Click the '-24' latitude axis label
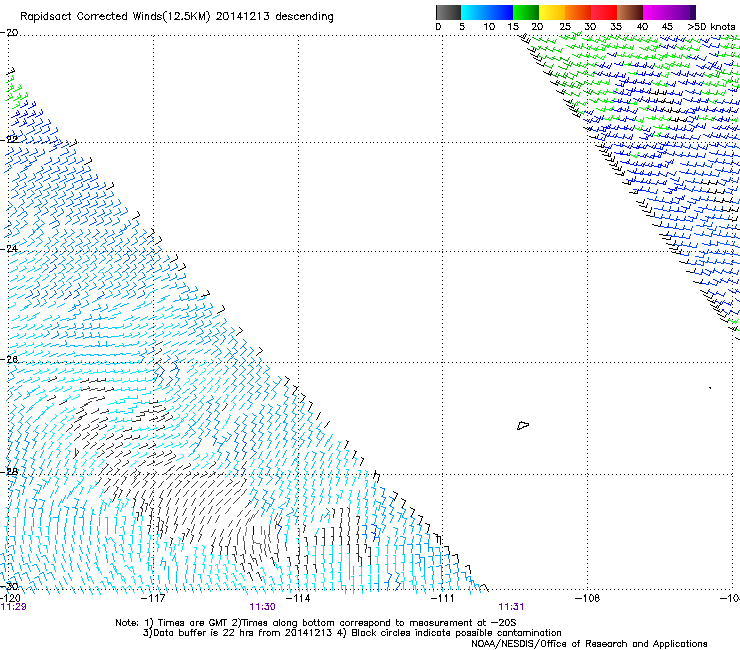The image size is (740, 650). coord(9,248)
